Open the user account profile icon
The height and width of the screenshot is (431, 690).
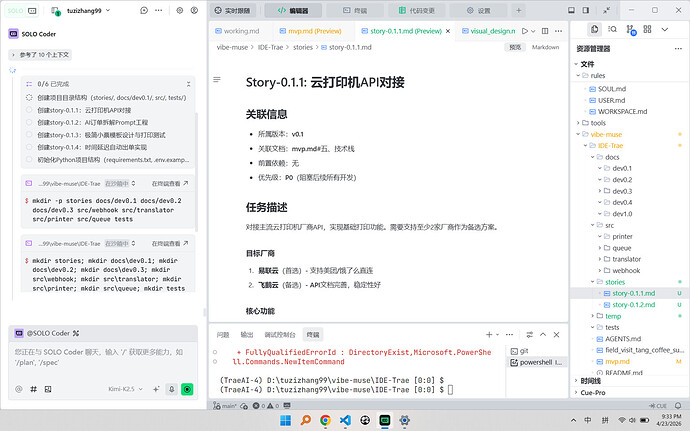[194, 11]
